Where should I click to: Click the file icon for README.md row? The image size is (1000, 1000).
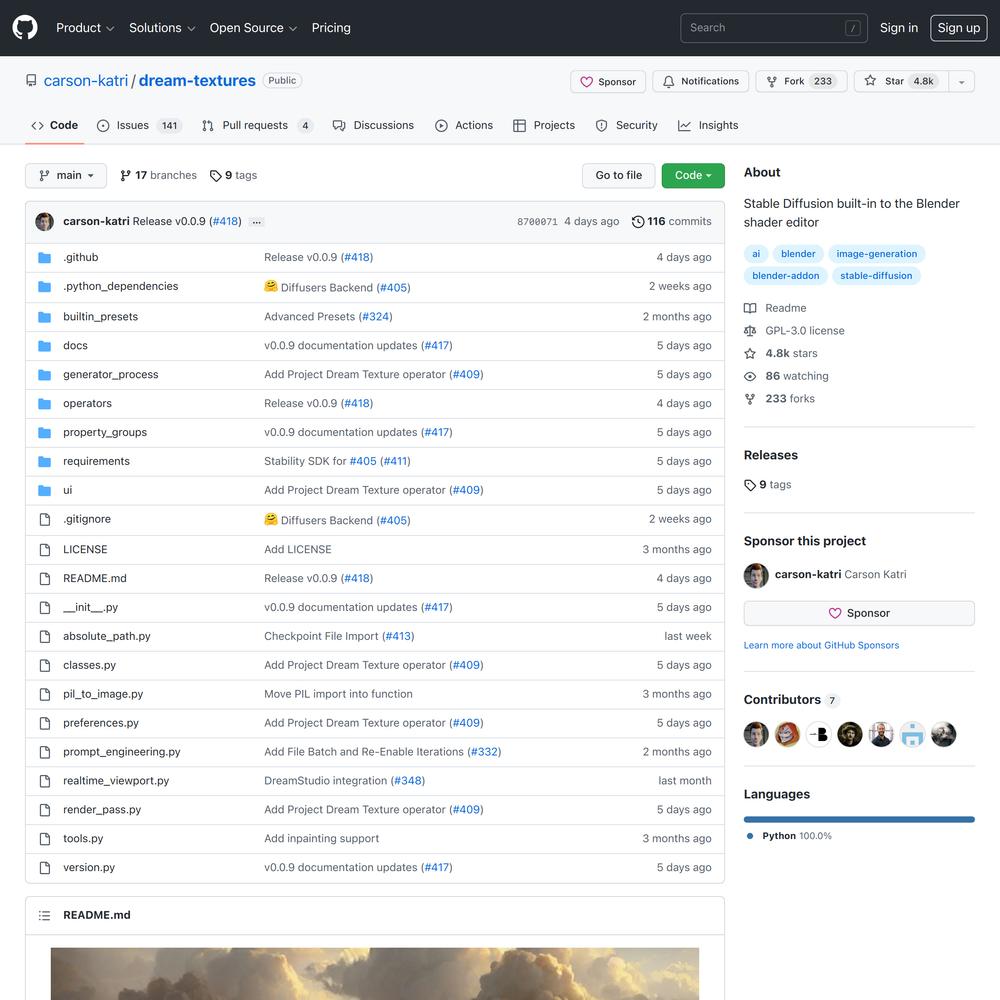pos(45,578)
